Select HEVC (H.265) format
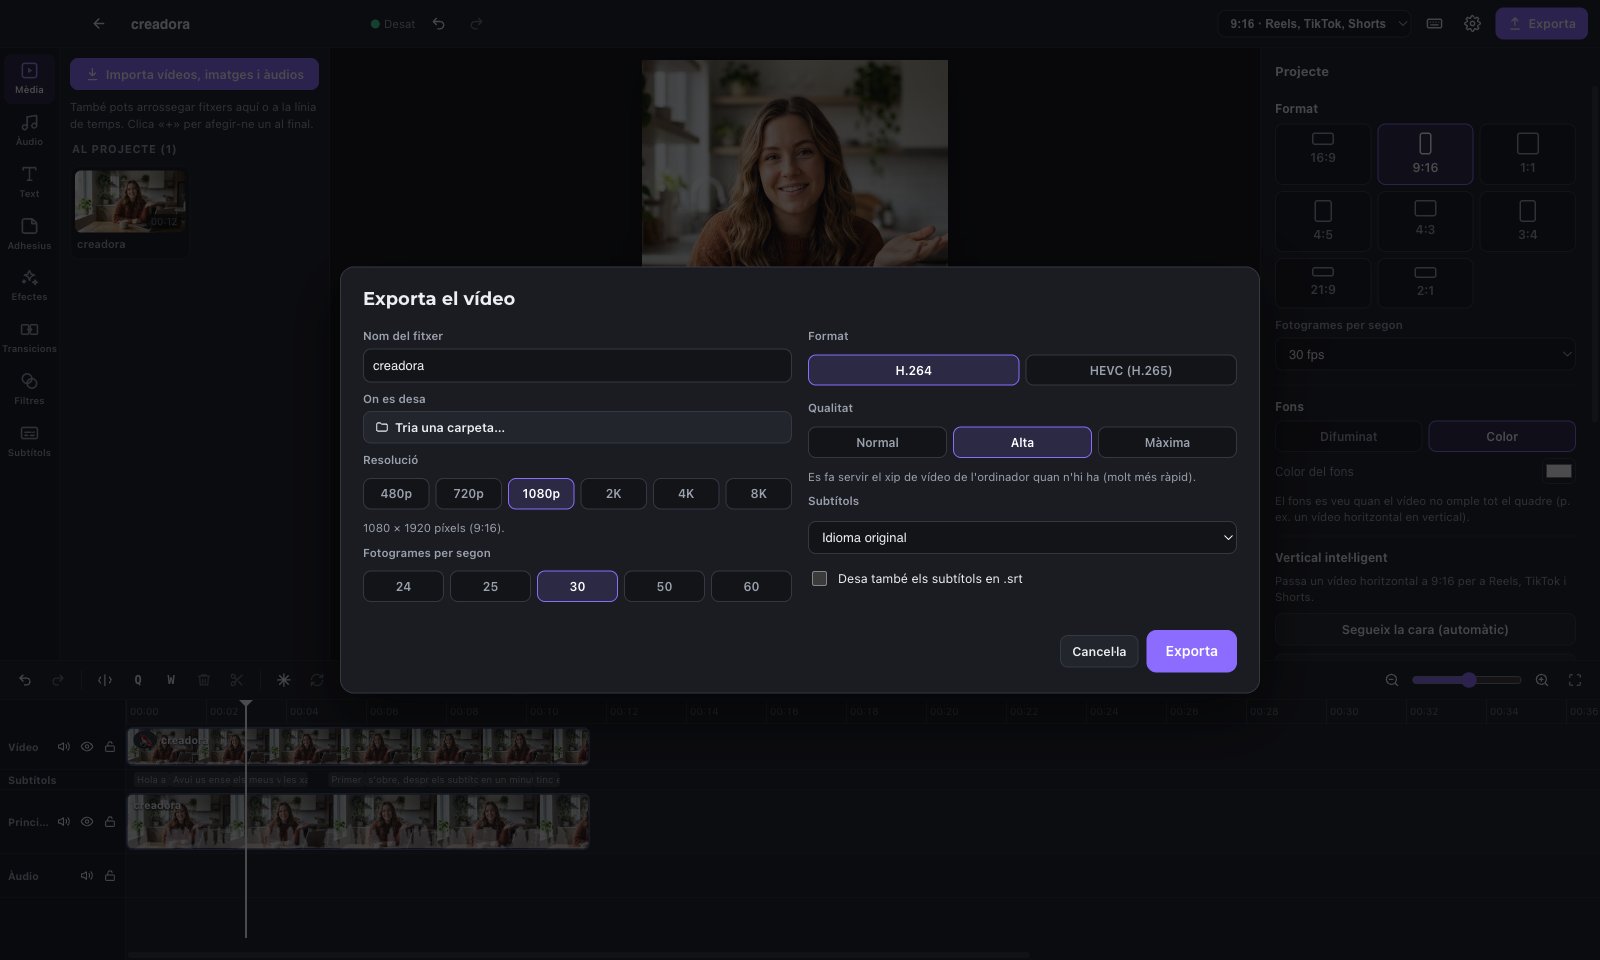 pos(1131,370)
